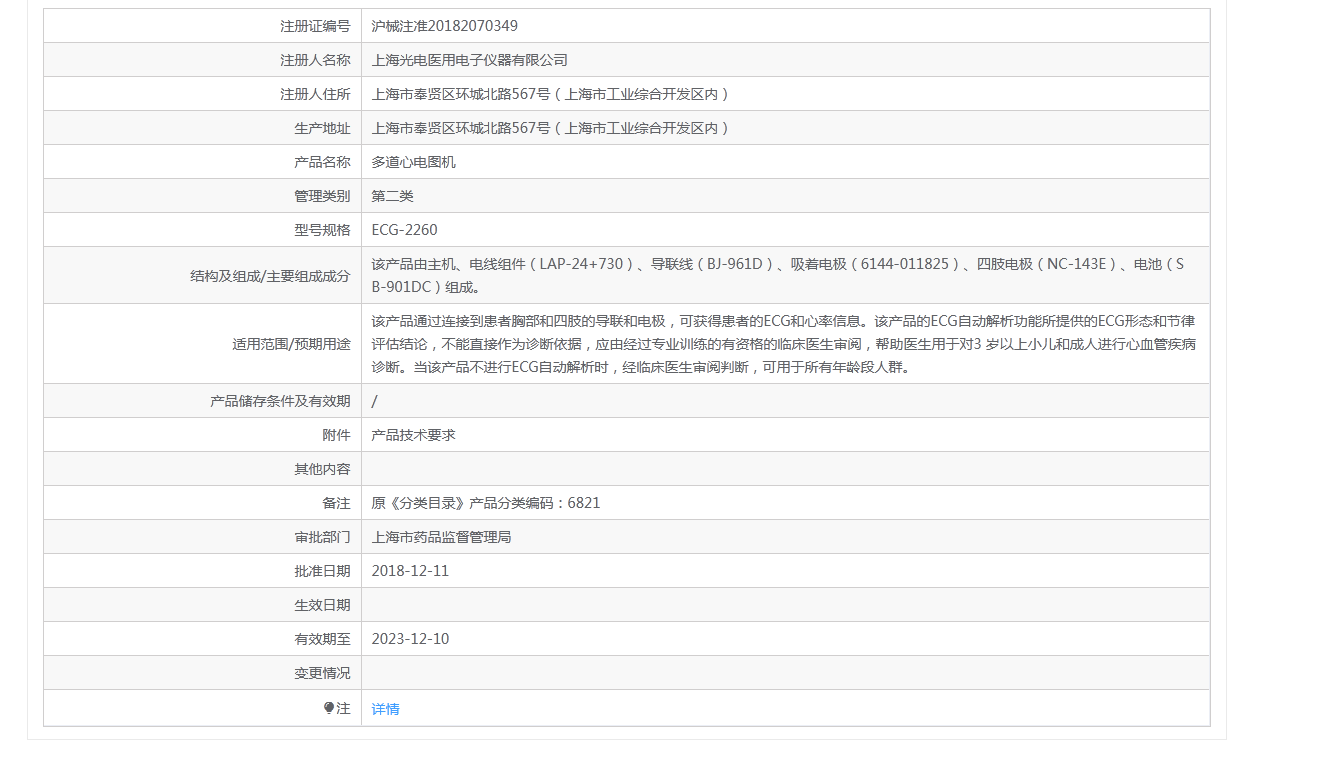Select product name 多道心电图机
The height and width of the screenshot is (769, 1323).
coord(413,162)
